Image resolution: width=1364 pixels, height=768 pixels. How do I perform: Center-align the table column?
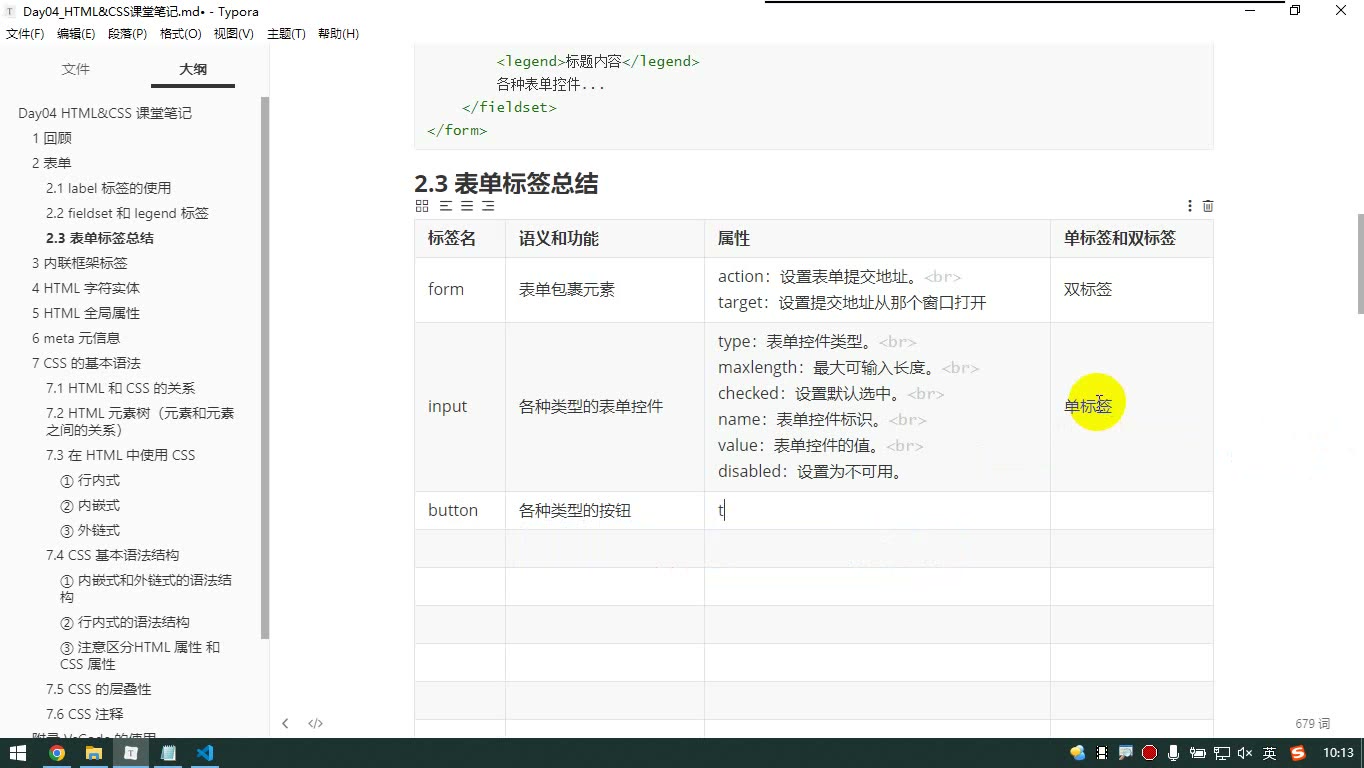point(467,206)
